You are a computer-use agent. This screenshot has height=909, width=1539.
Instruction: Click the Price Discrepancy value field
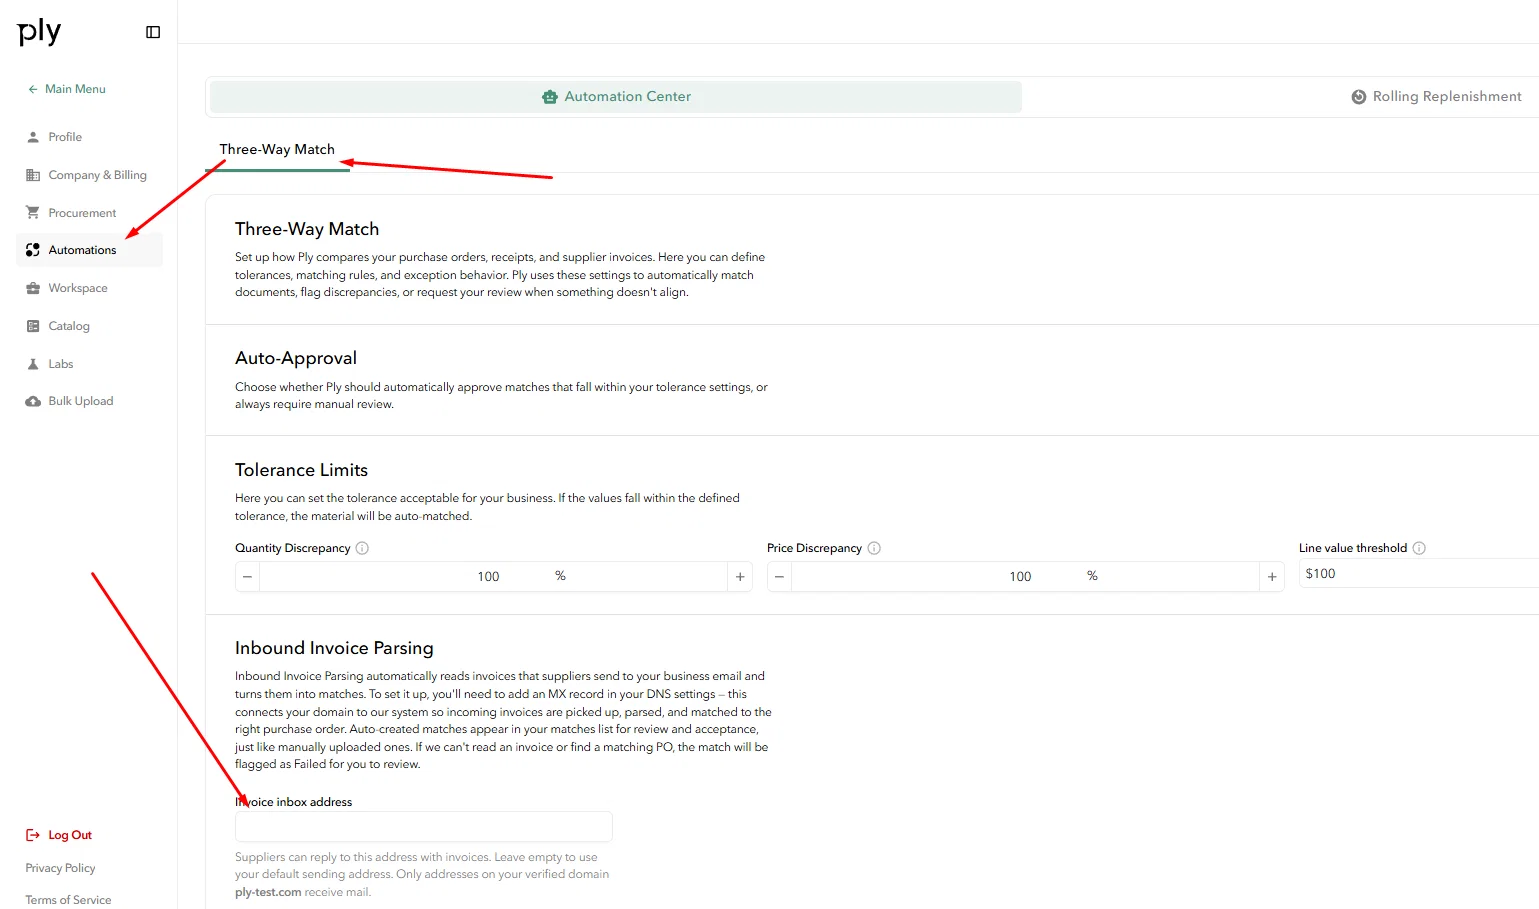pyautogui.click(x=1025, y=577)
